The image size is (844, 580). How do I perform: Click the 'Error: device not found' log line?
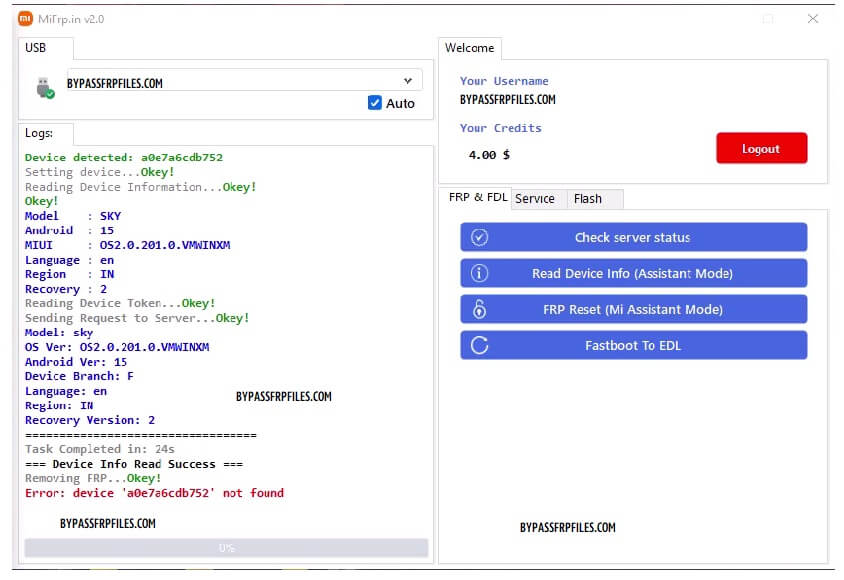pyautogui.click(x=154, y=493)
